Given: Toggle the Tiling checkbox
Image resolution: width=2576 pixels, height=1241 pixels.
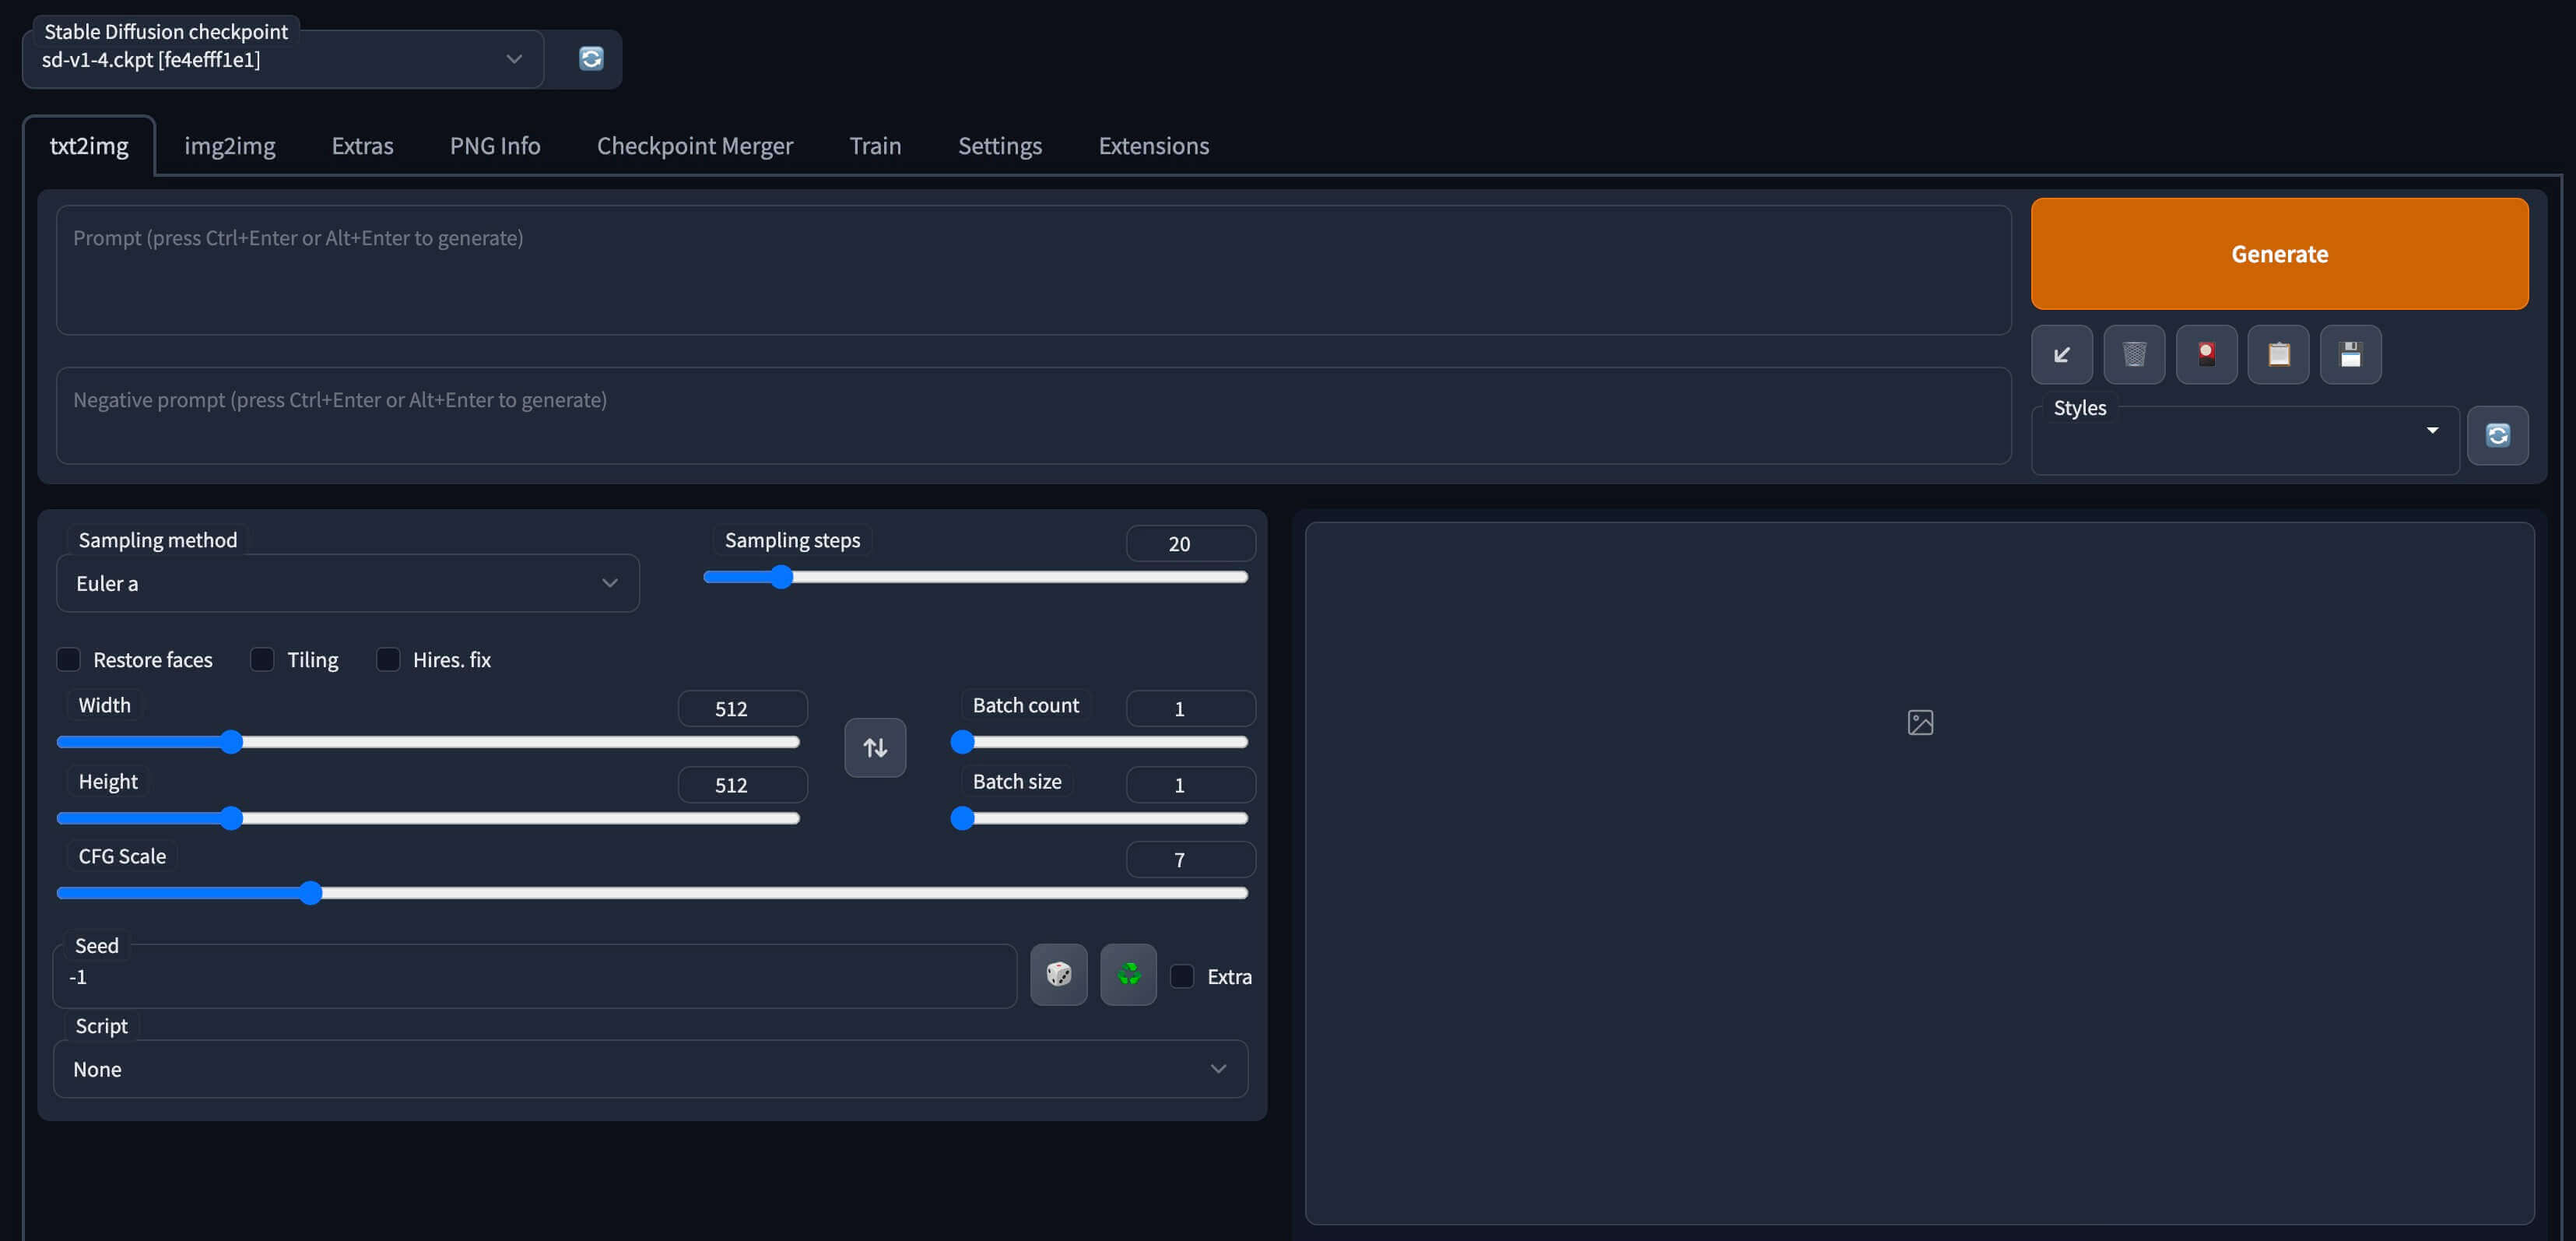Looking at the screenshot, I should pyautogui.click(x=262, y=659).
